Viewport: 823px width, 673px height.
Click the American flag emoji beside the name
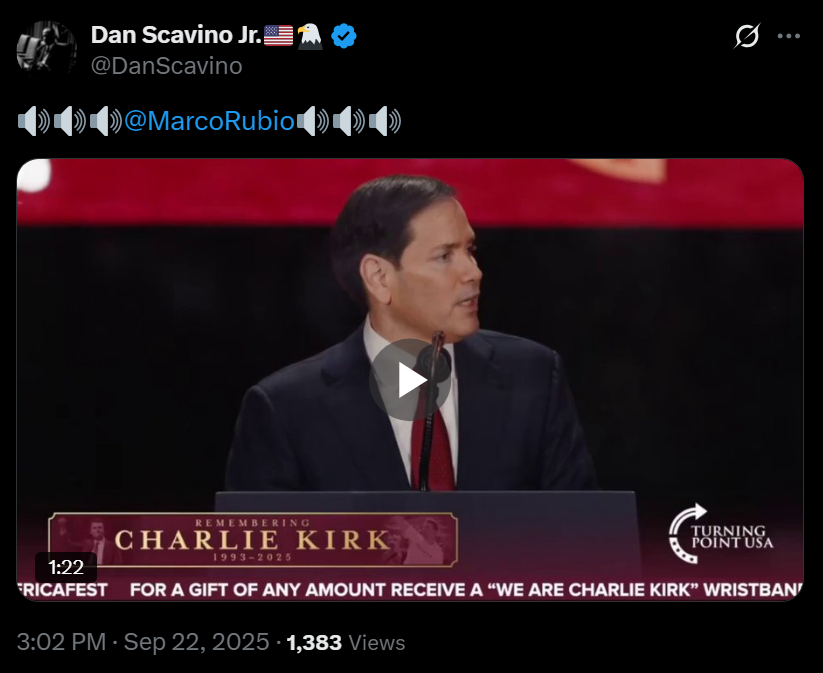[278, 36]
